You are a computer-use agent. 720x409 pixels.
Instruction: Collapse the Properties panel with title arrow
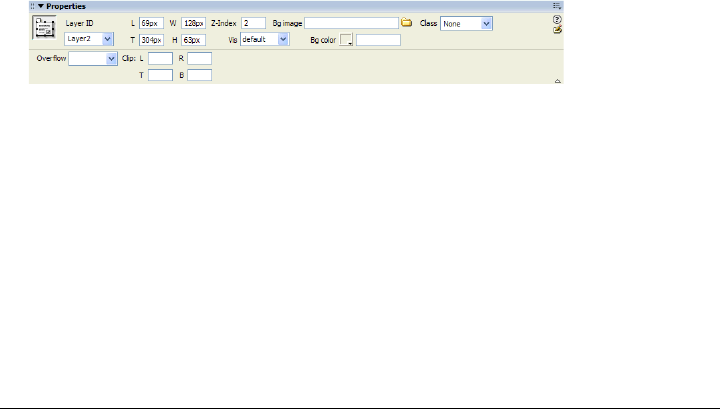pos(41,6)
